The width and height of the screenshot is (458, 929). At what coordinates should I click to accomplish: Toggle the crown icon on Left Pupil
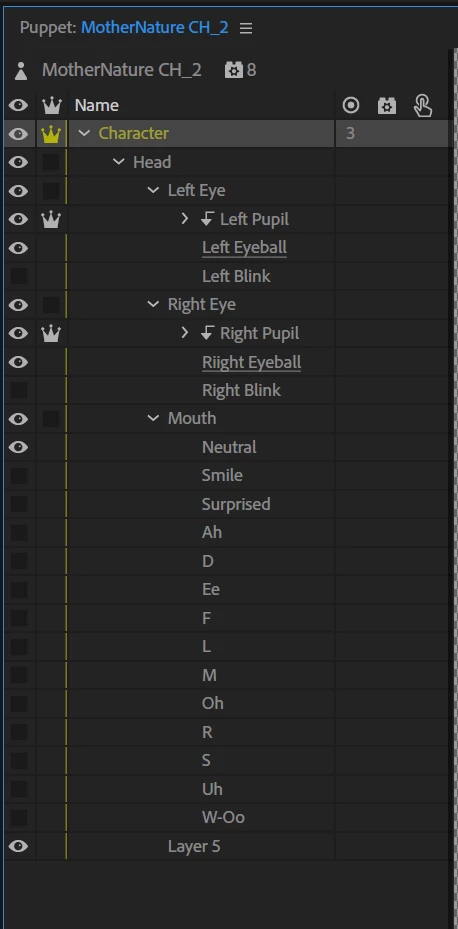tap(52, 220)
